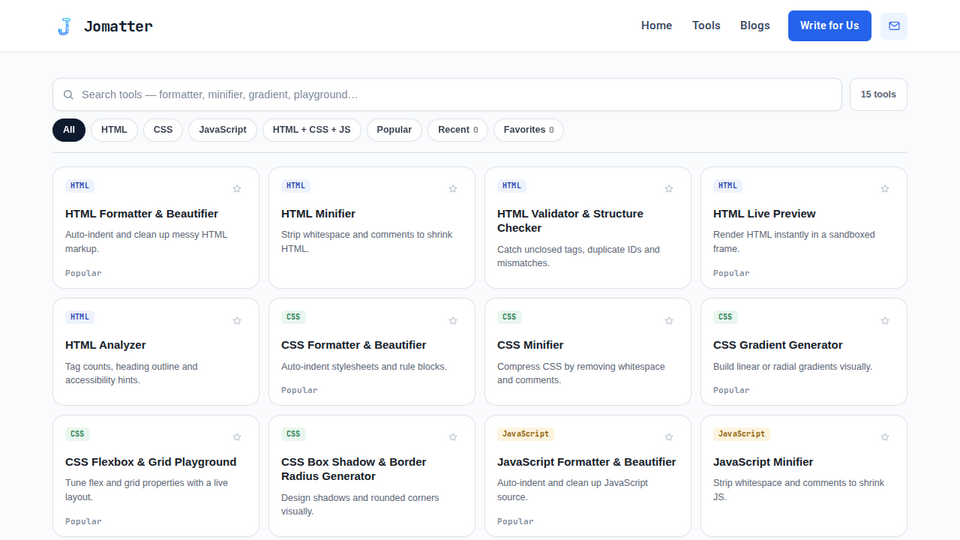Click 'Tag counts, heading outline' description
Viewport: 960px width, 540px height.
pyautogui.click(x=131, y=373)
